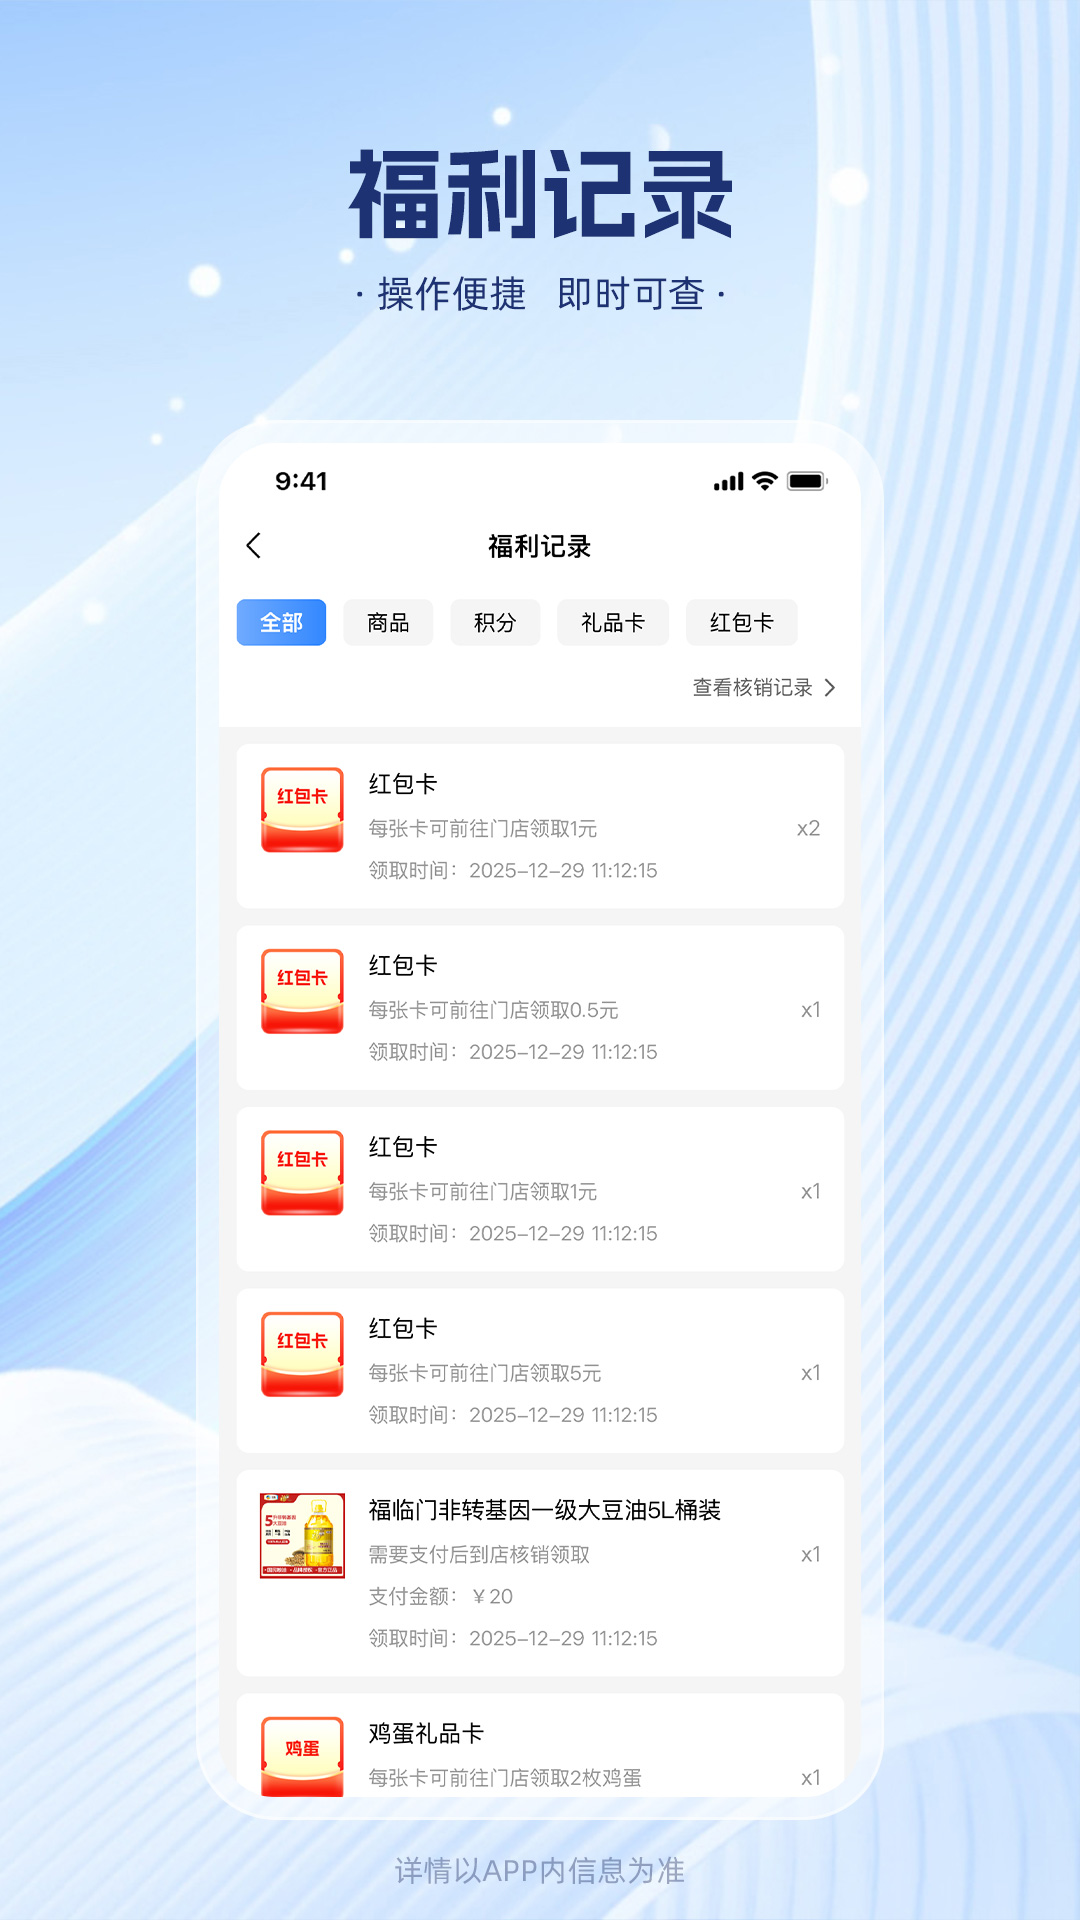Open 福临门 soybean oil product thumbnail
This screenshot has width=1080, height=1920.
click(x=302, y=1535)
